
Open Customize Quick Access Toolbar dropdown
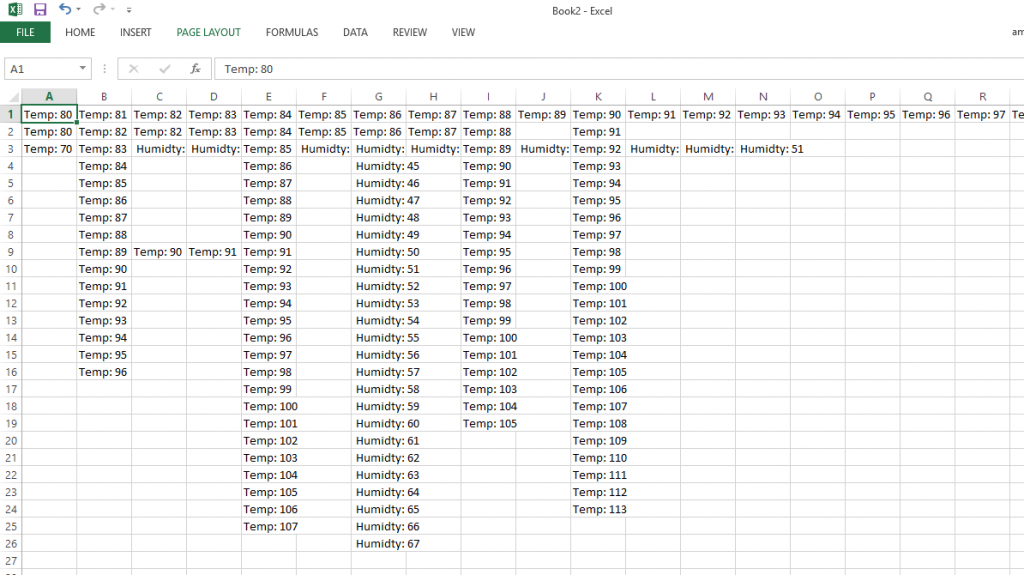coord(128,10)
